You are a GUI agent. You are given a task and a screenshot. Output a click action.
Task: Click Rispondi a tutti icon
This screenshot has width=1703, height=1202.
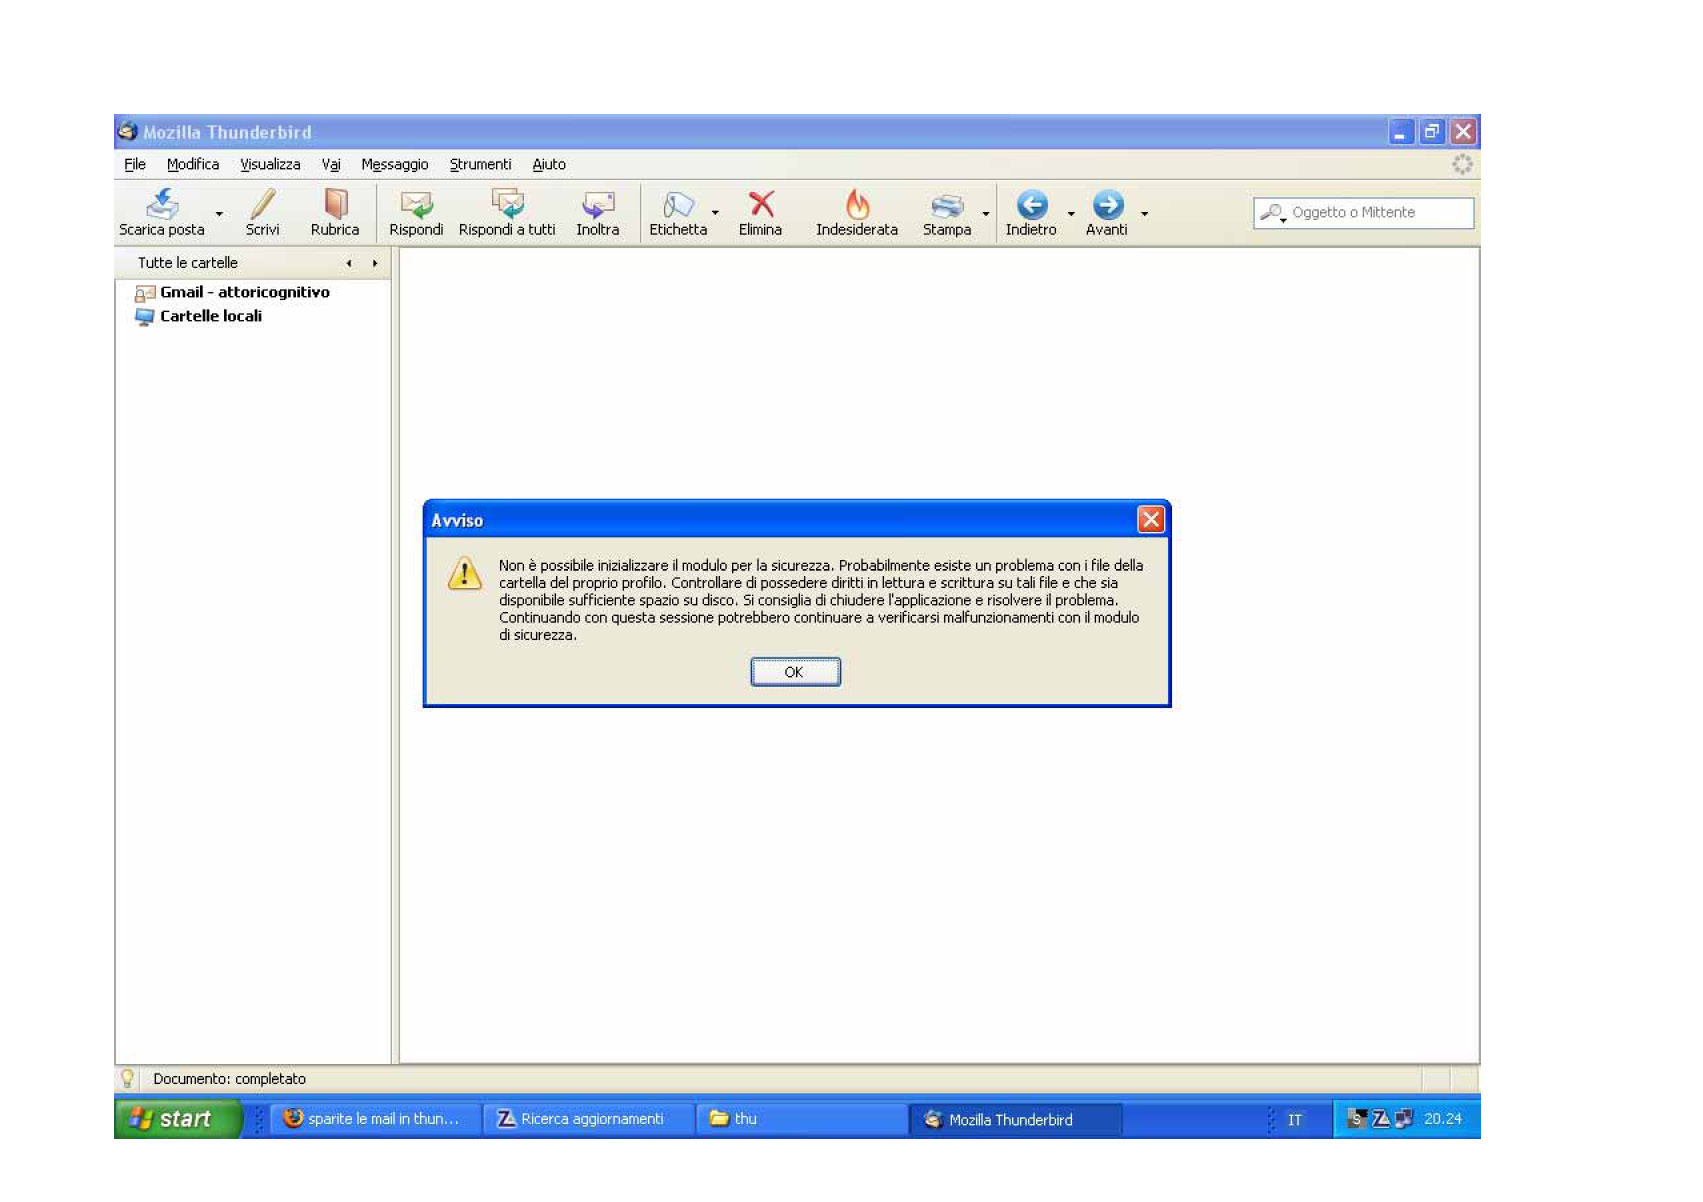(x=507, y=205)
